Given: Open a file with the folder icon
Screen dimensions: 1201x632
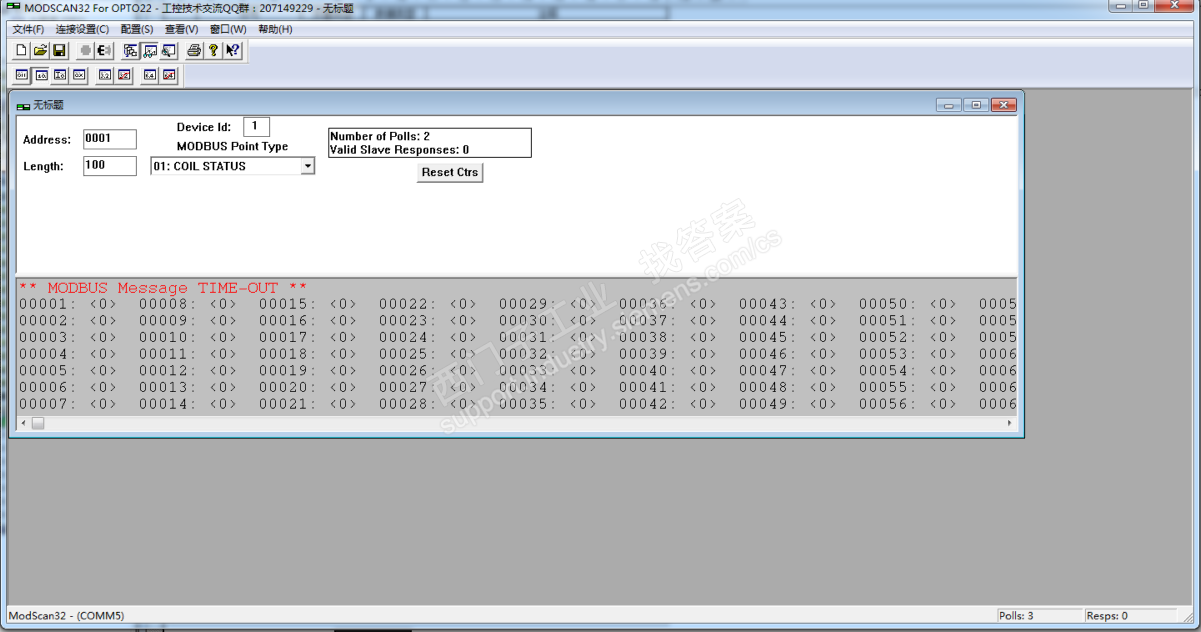Looking at the screenshot, I should tap(41, 50).
